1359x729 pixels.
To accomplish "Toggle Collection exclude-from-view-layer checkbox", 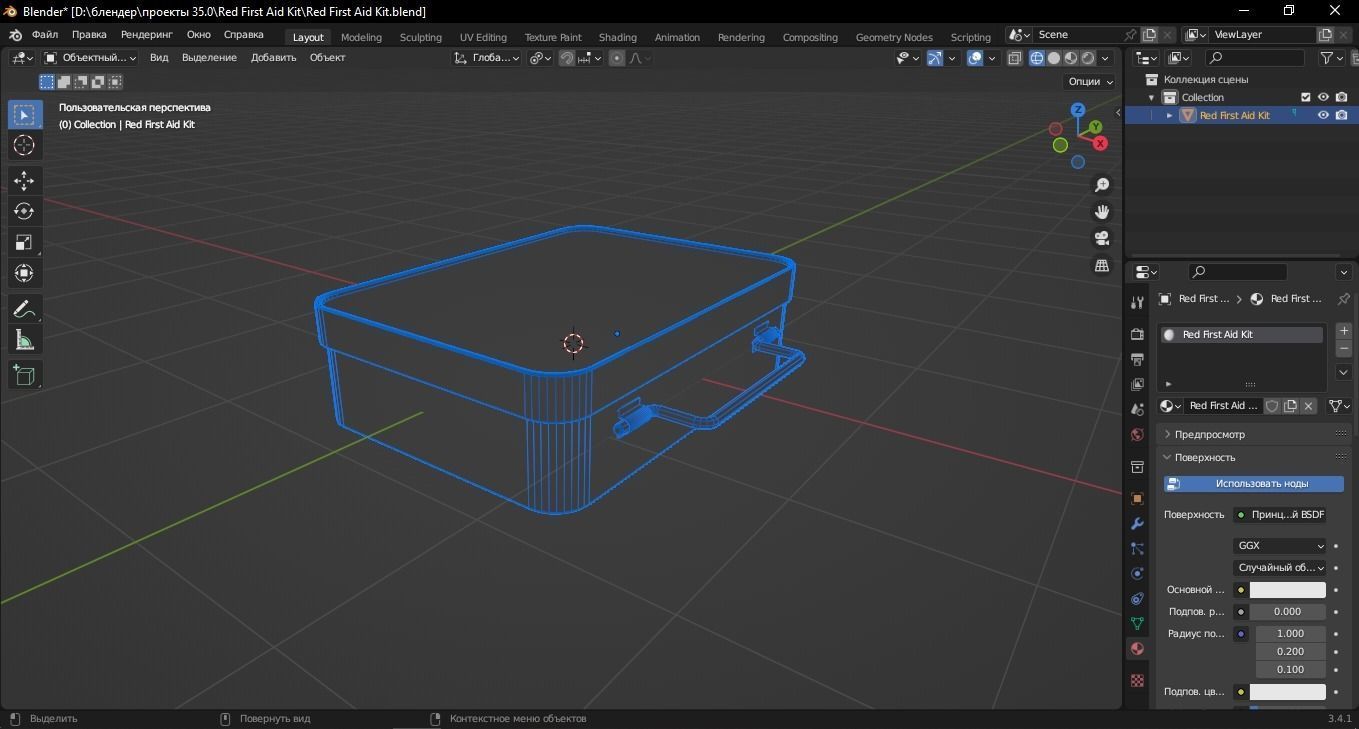I will point(1305,97).
